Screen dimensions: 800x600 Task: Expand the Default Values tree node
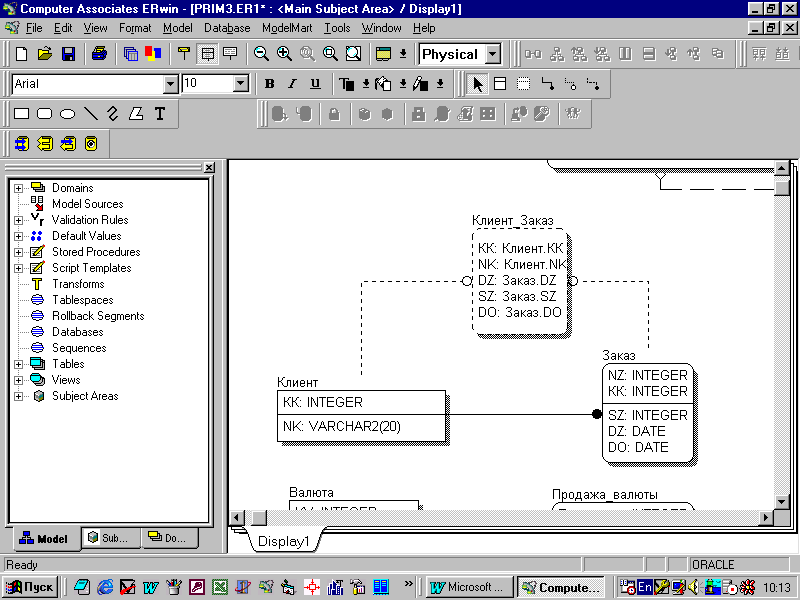click(x=18, y=236)
